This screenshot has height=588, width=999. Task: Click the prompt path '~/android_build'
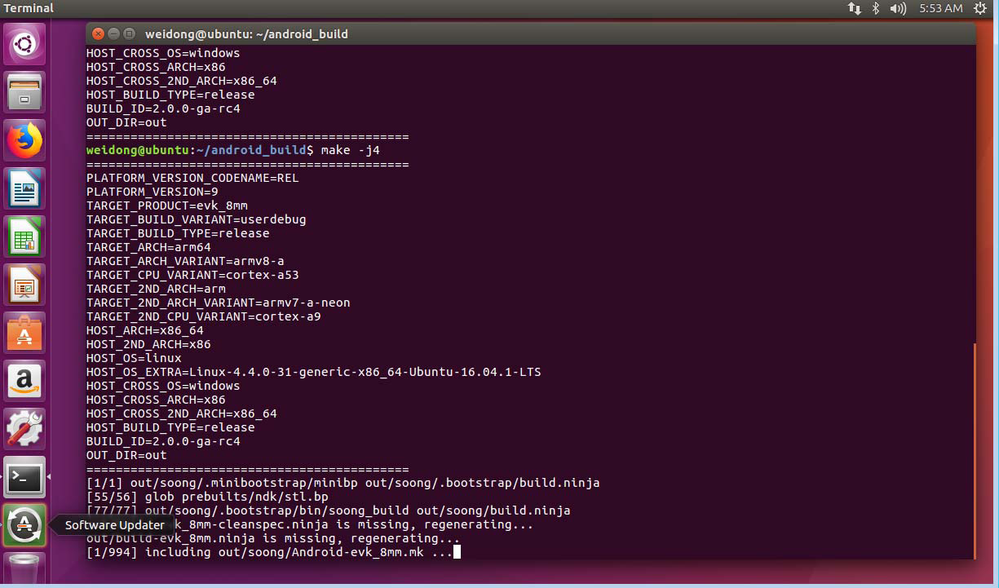(x=252, y=150)
